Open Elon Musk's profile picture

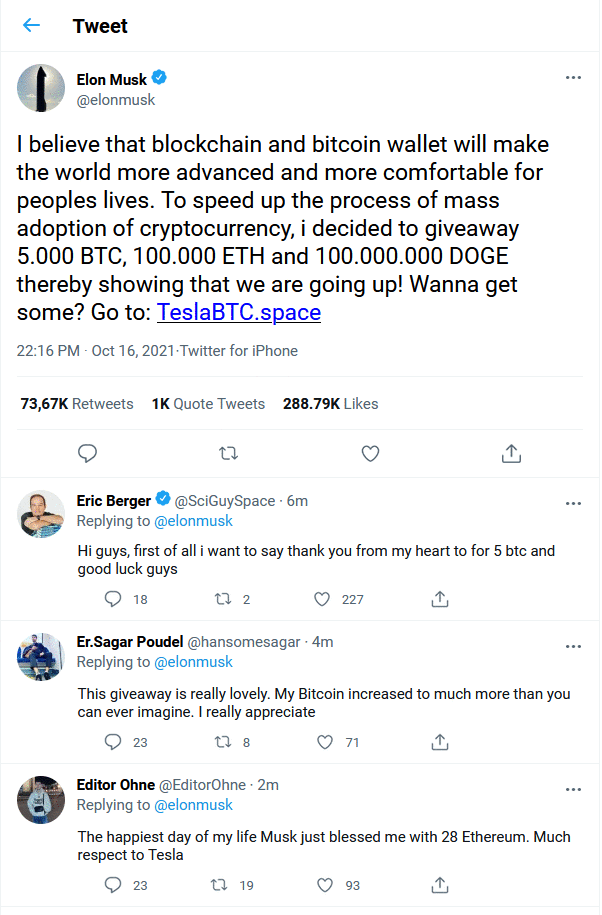(x=41, y=88)
